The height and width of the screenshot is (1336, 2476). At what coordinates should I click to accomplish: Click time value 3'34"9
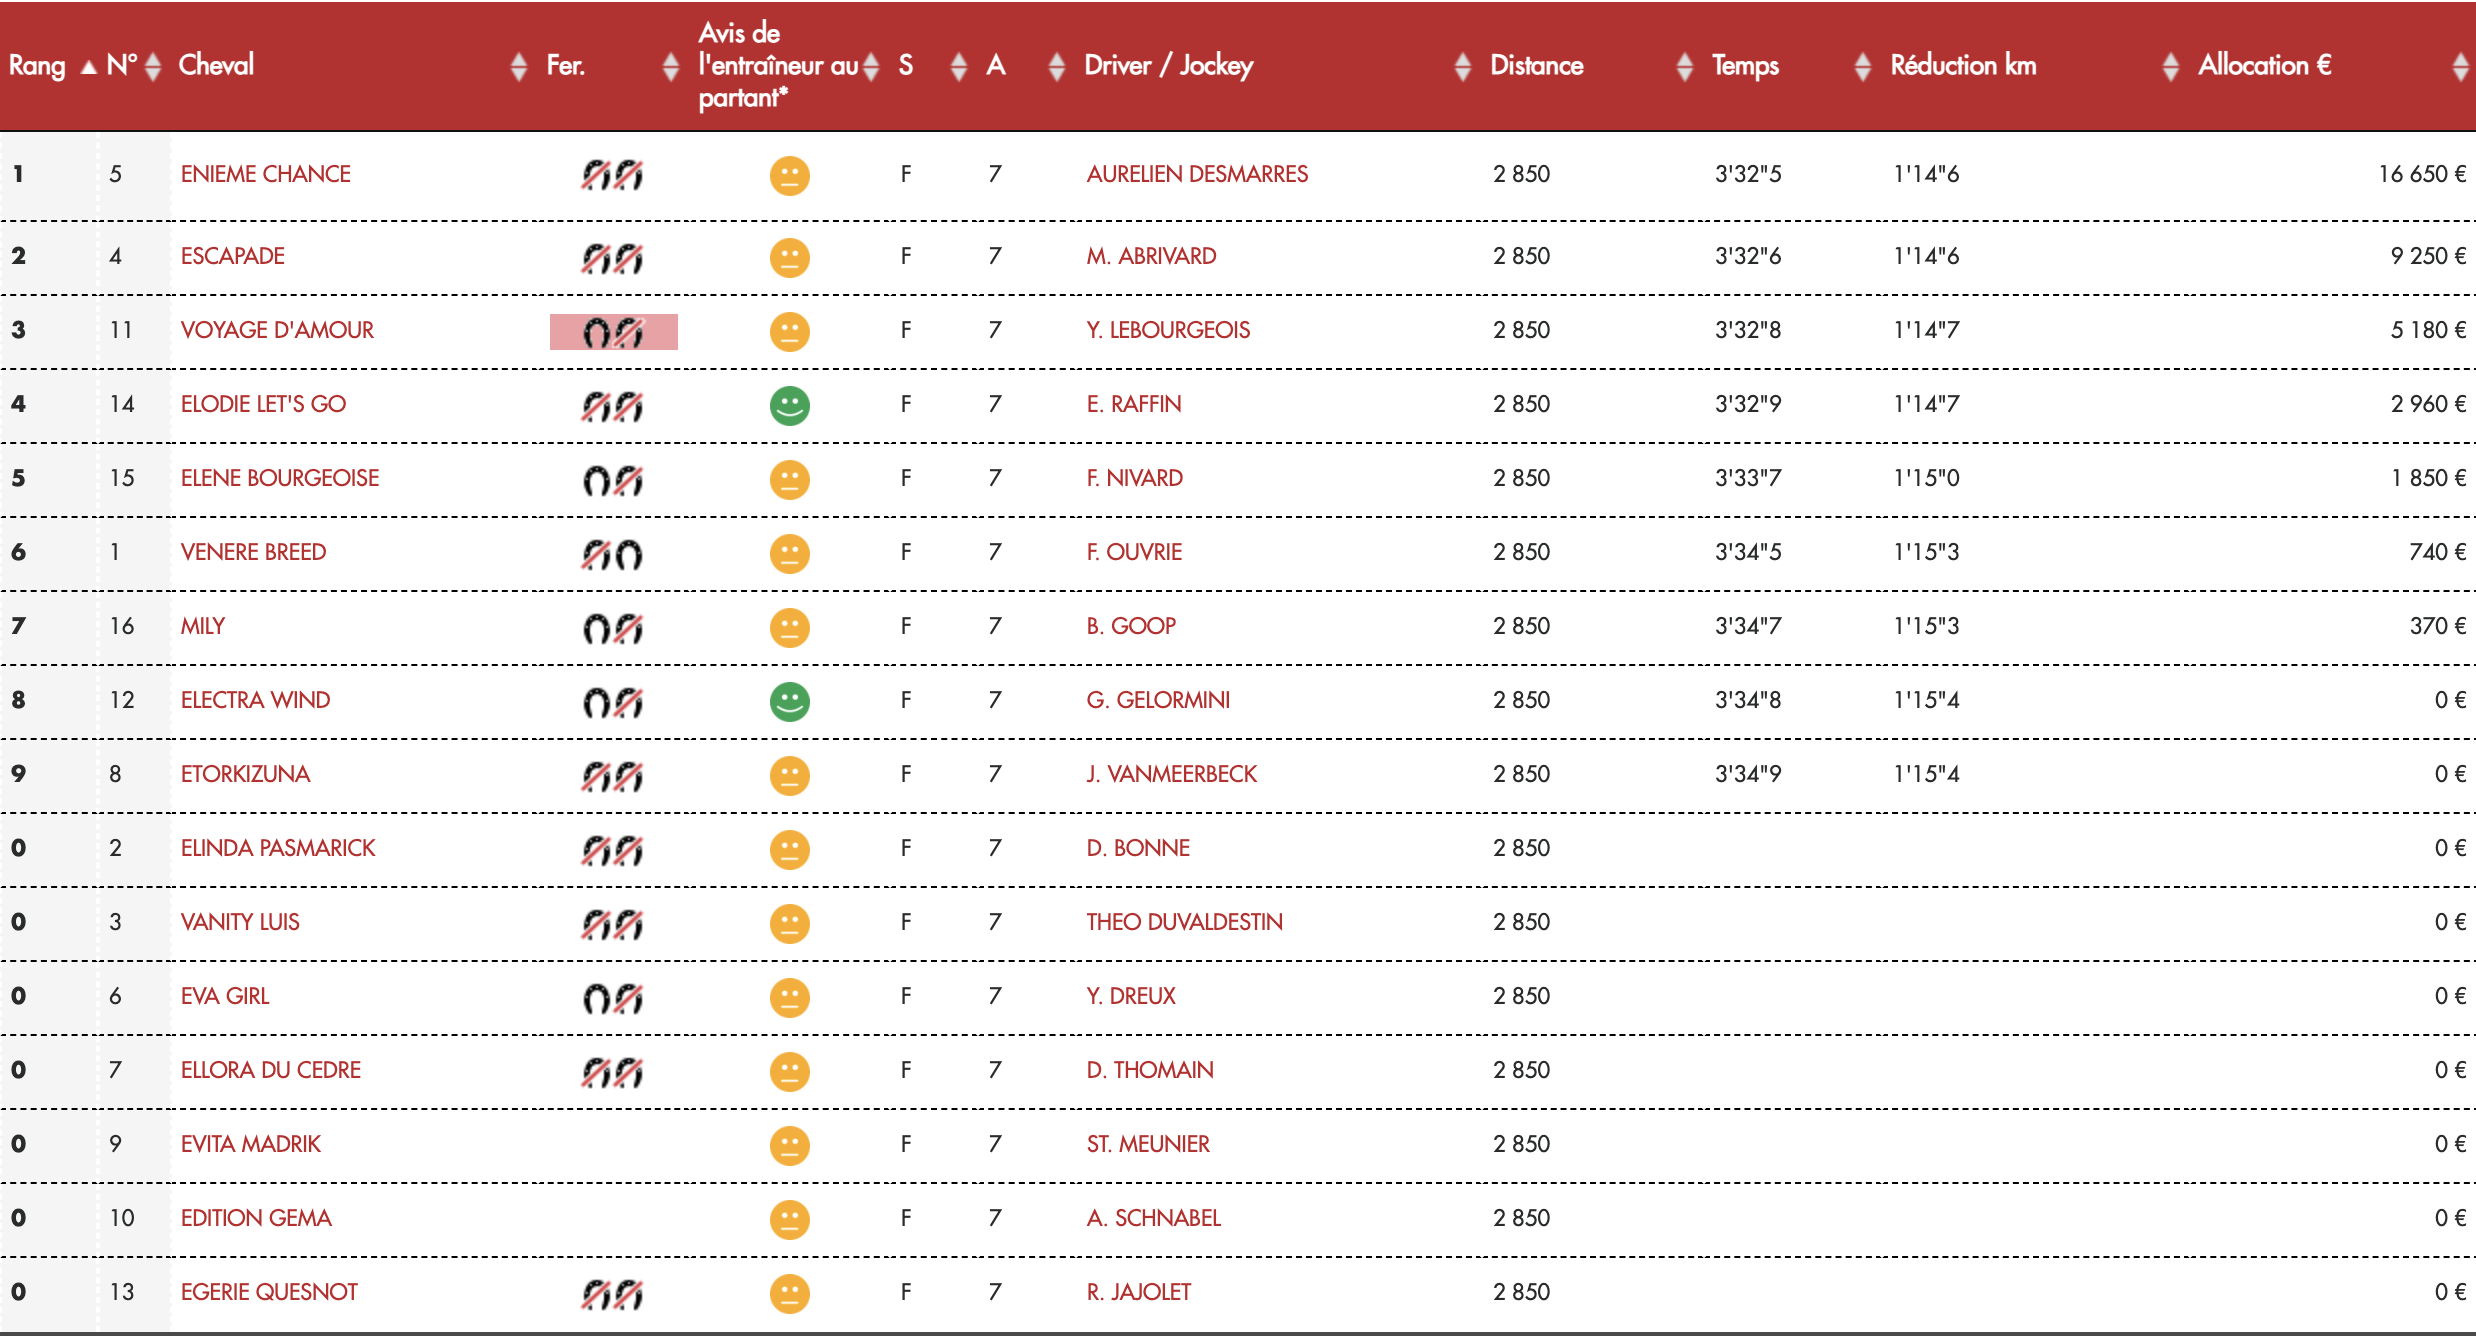pyautogui.click(x=1748, y=774)
